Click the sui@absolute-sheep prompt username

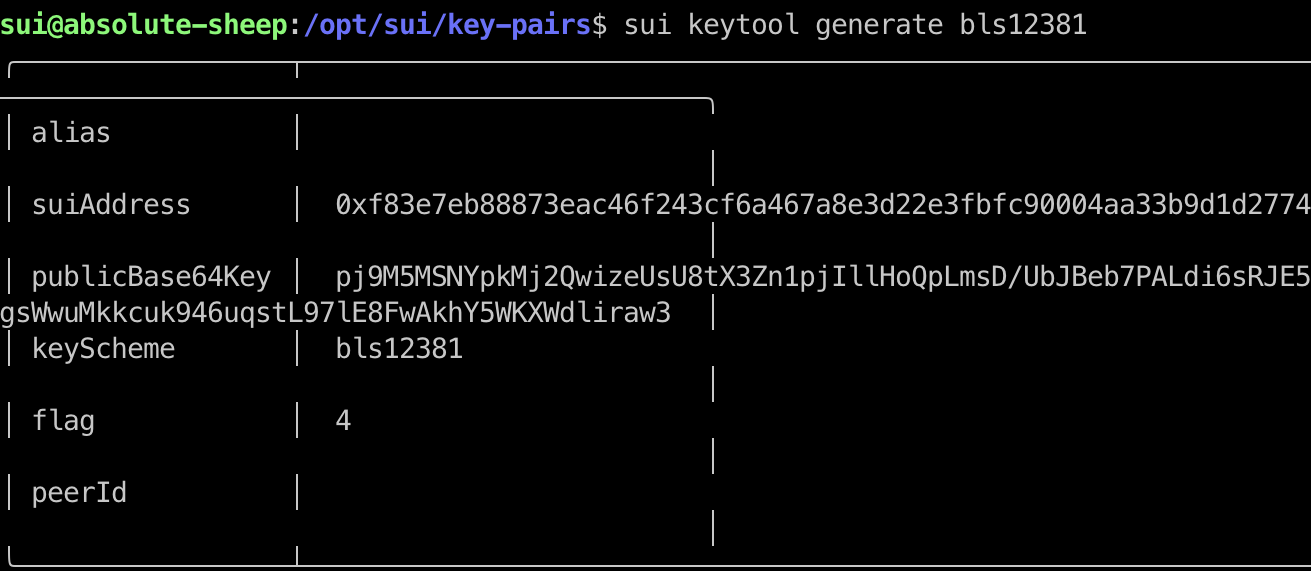pos(147,24)
